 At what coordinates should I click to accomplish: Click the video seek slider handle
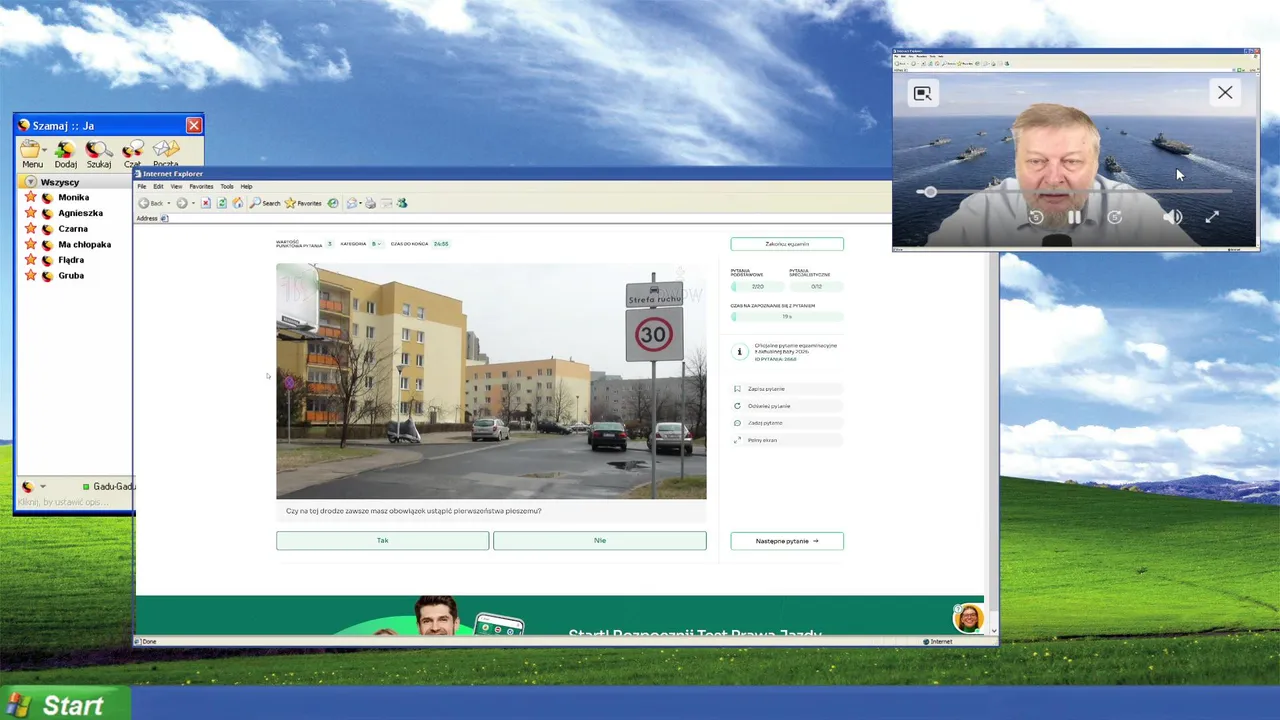coord(930,191)
